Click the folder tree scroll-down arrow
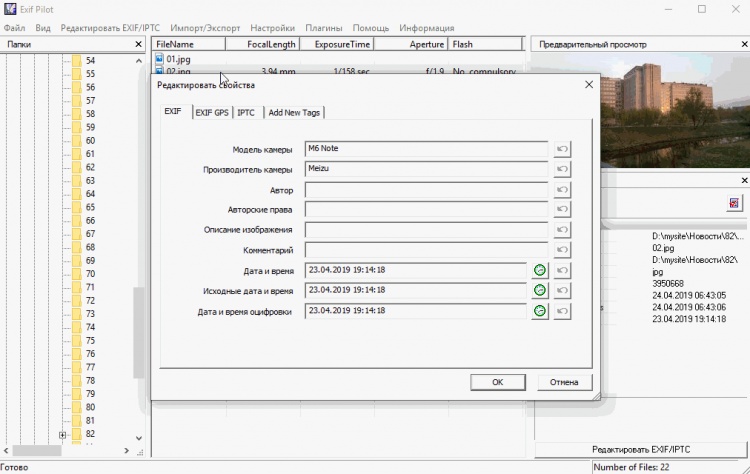The height and width of the screenshot is (474, 750). click(139, 438)
